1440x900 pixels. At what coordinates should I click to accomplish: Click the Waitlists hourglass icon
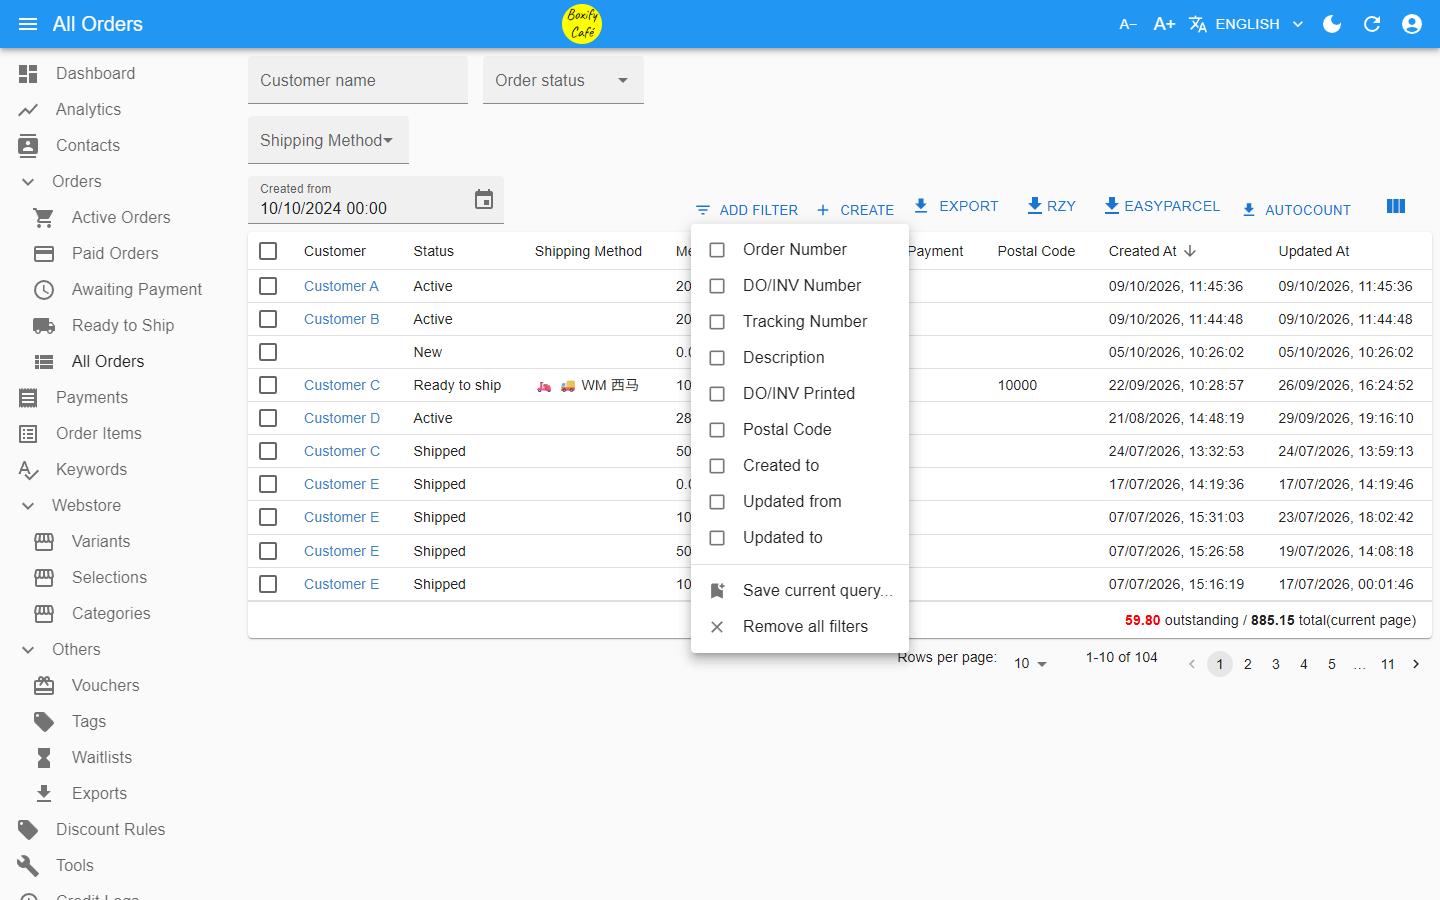[44, 758]
